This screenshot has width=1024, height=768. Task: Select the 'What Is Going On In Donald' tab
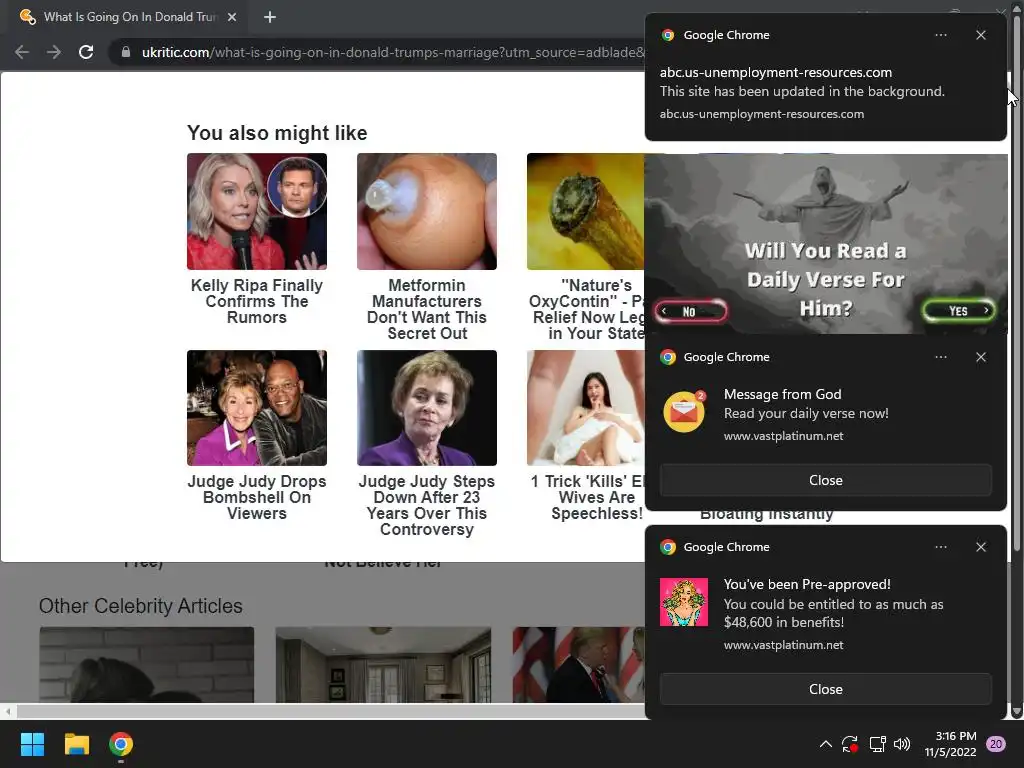point(129,17)
